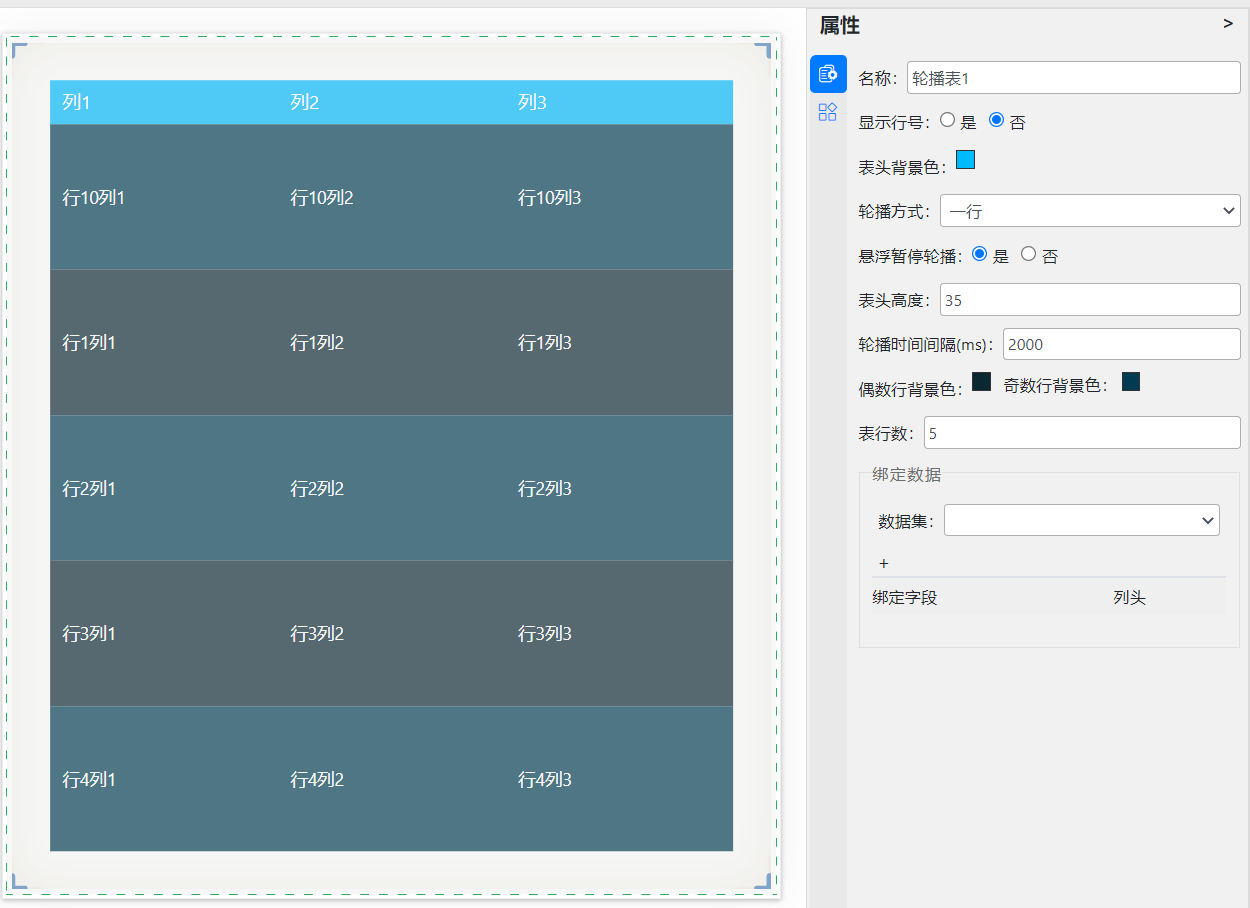This screenshot has height=908, width=1250.
Task: Add a bound field with plus
Action: (x=884, y=563)
